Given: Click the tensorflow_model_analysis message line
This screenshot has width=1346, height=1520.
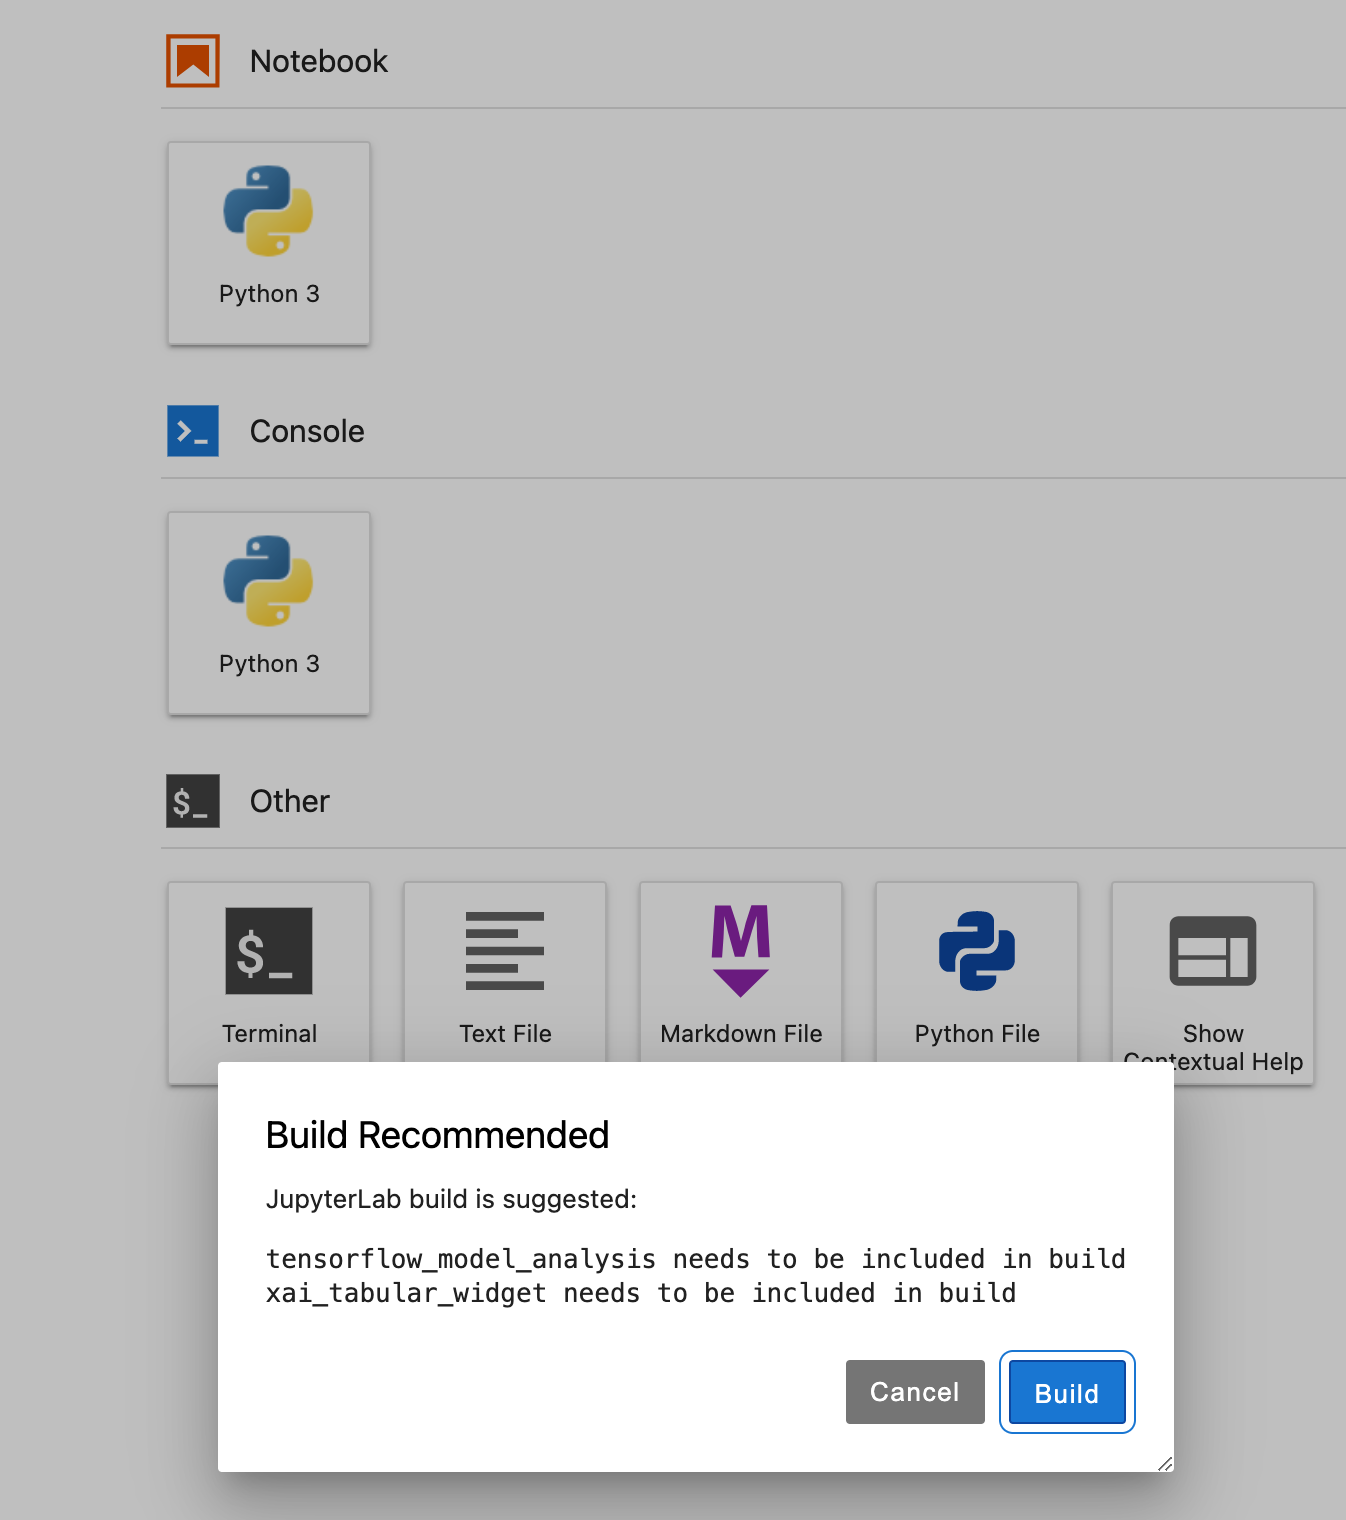Looking at the screenshot, I should tap(696, 1259).
